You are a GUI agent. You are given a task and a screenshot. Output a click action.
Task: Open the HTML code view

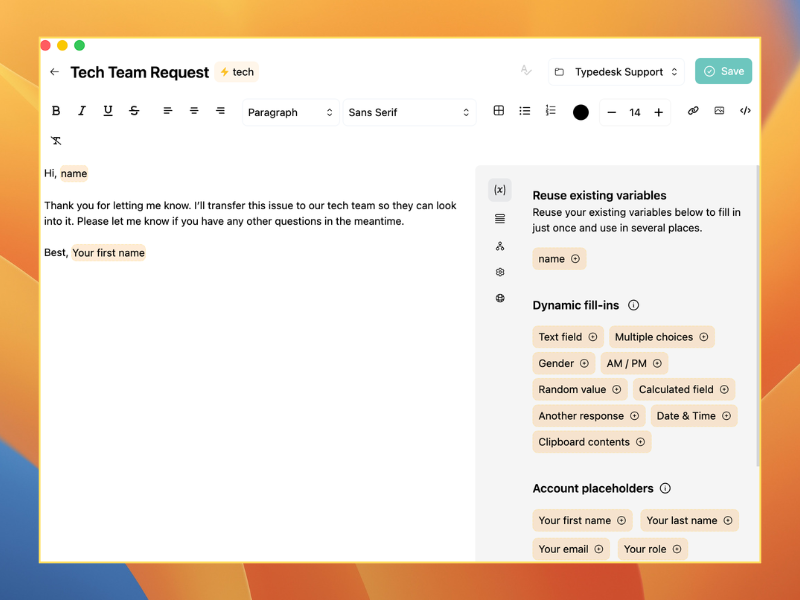pos(745,111)
